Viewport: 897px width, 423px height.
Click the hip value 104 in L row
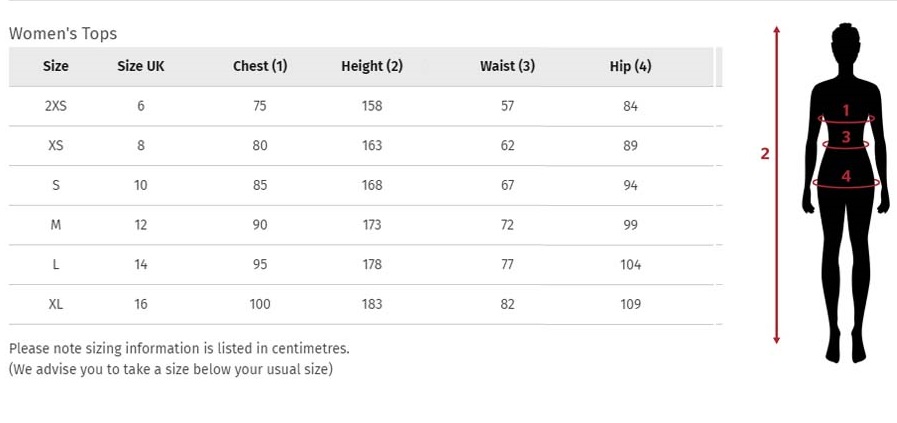click(x=630, y=264)
